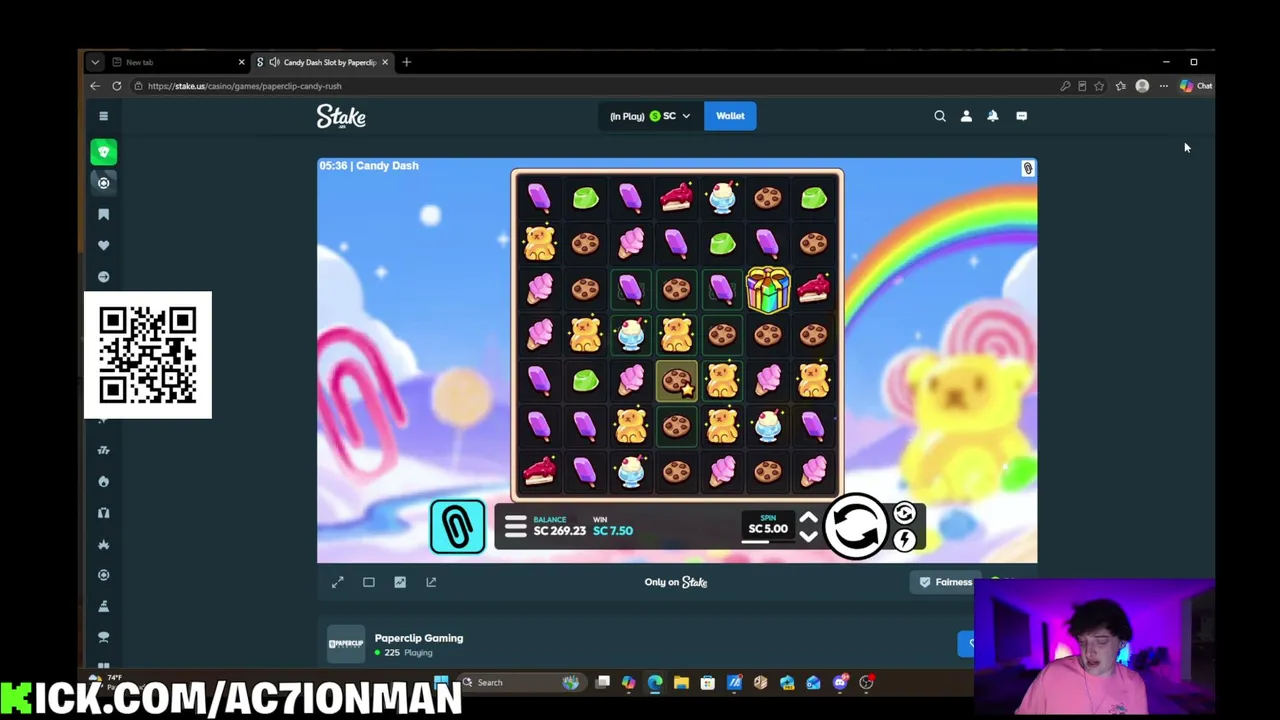Spin the Candy Dash reels
This screenshot has width=1280, height=720.
(x=855, y=526)
